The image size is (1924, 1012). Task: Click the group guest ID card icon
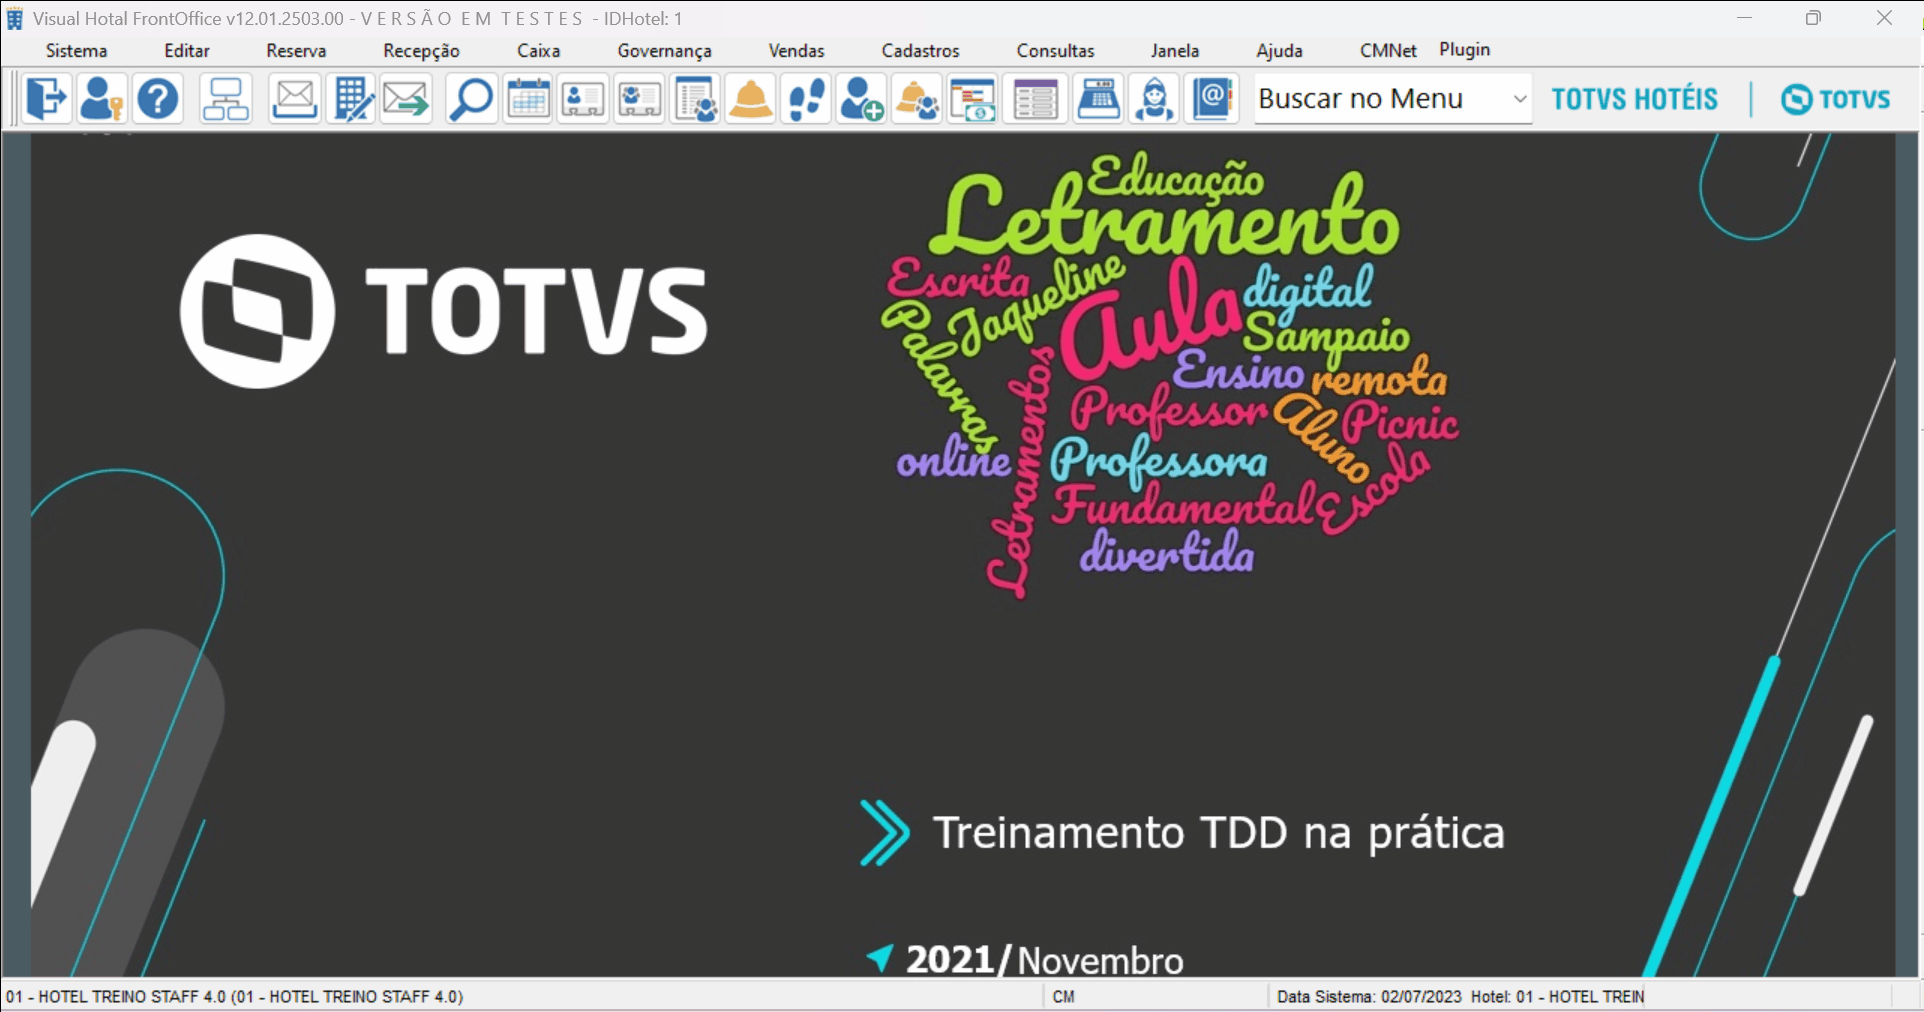pyautogui.click(x=639, y=99)
